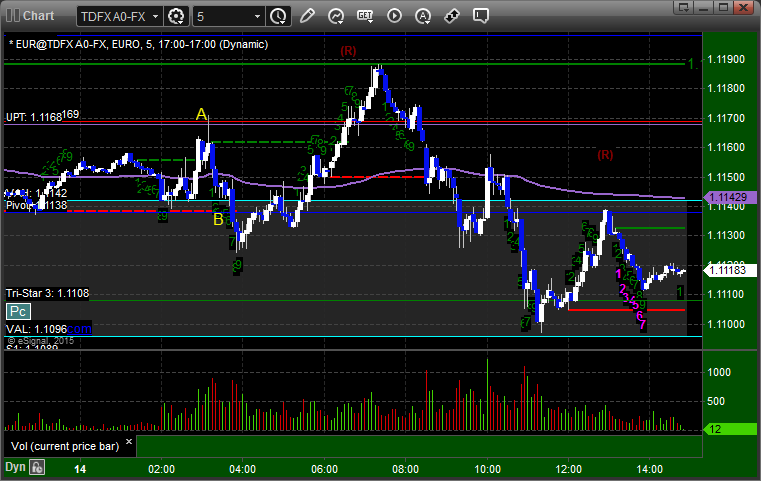The height and width of the screenshot is (481, 761).
Task: Click the 1.11500 price axis label
Action: (x=726, y=177)
